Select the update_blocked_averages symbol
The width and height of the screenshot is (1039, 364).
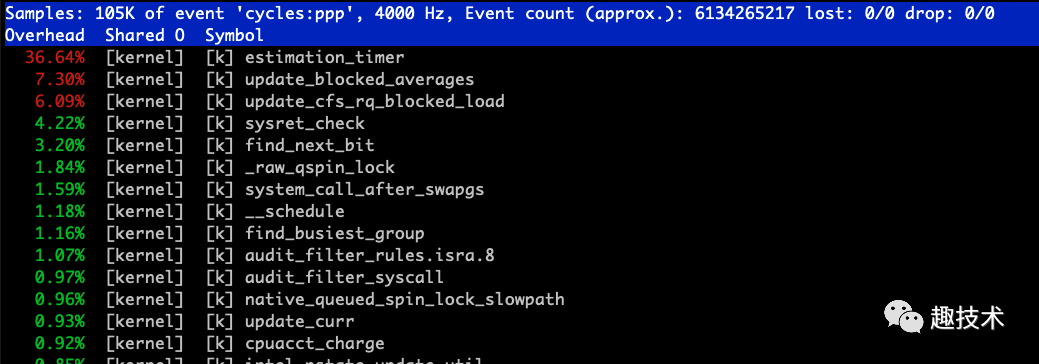point(360,80)
